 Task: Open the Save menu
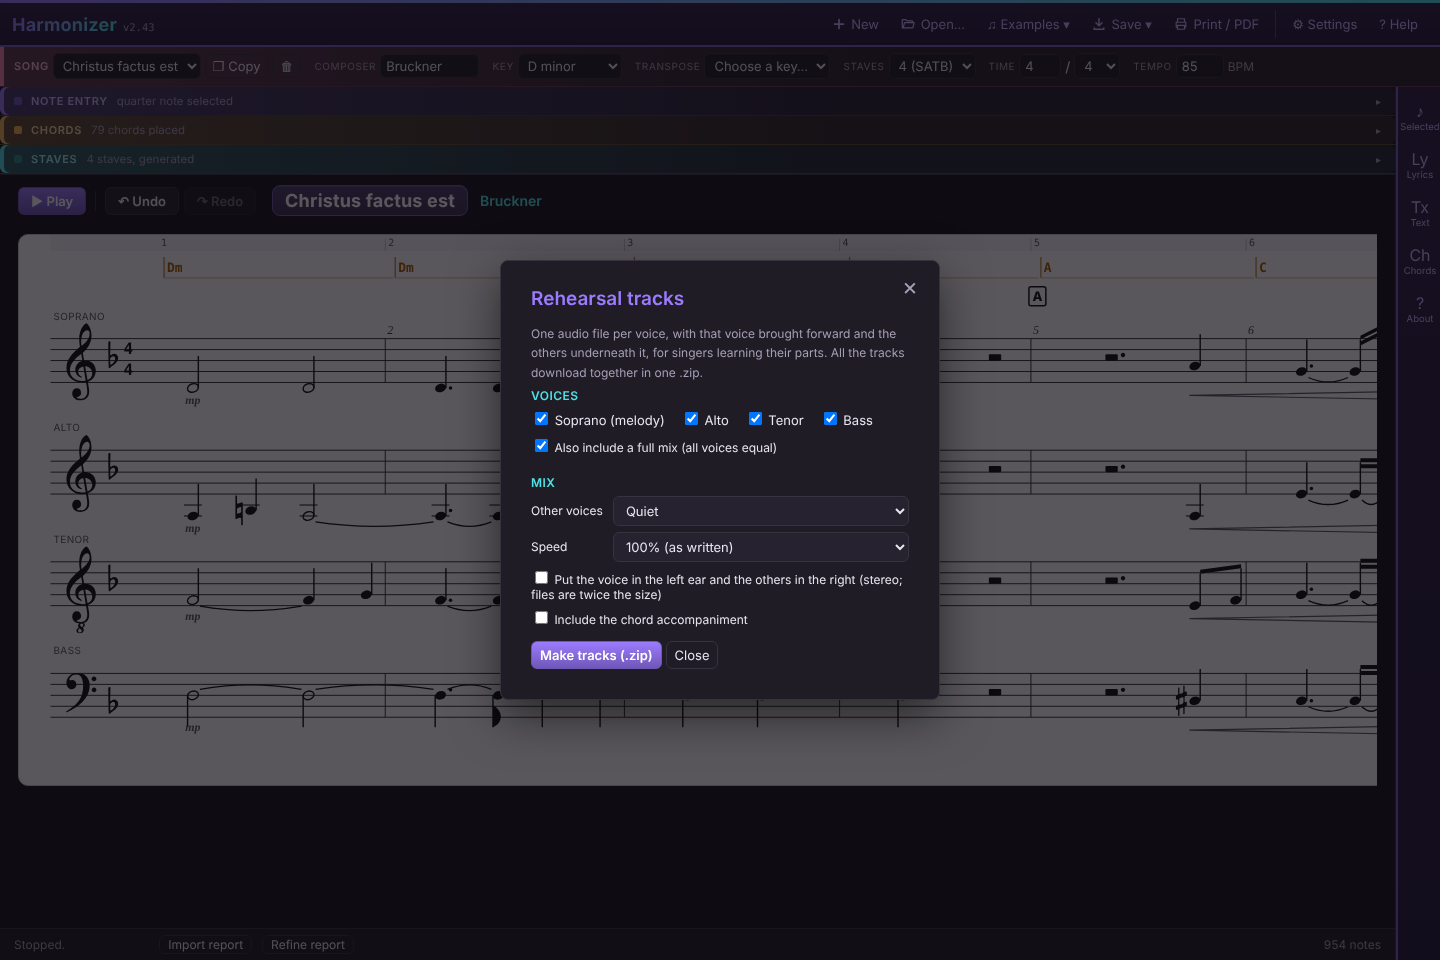pyautogui.click(x=1122, y=24)
